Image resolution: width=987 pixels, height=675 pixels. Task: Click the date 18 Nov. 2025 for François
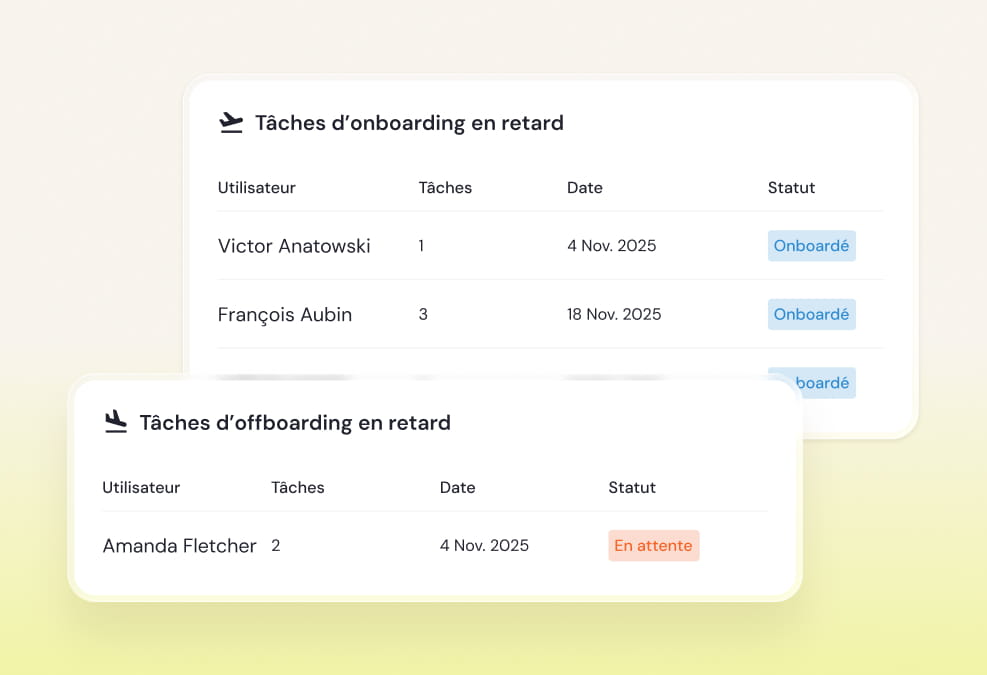[612, 314]
